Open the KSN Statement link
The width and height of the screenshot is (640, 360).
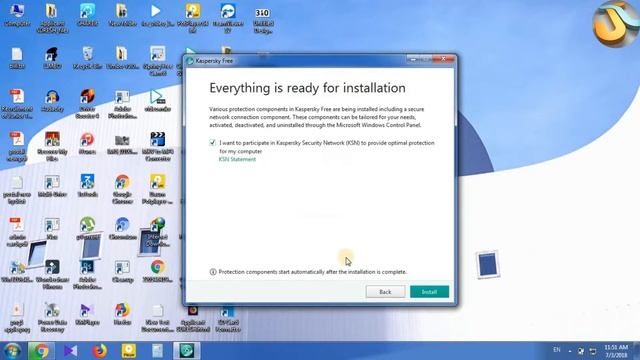(237, 159)
